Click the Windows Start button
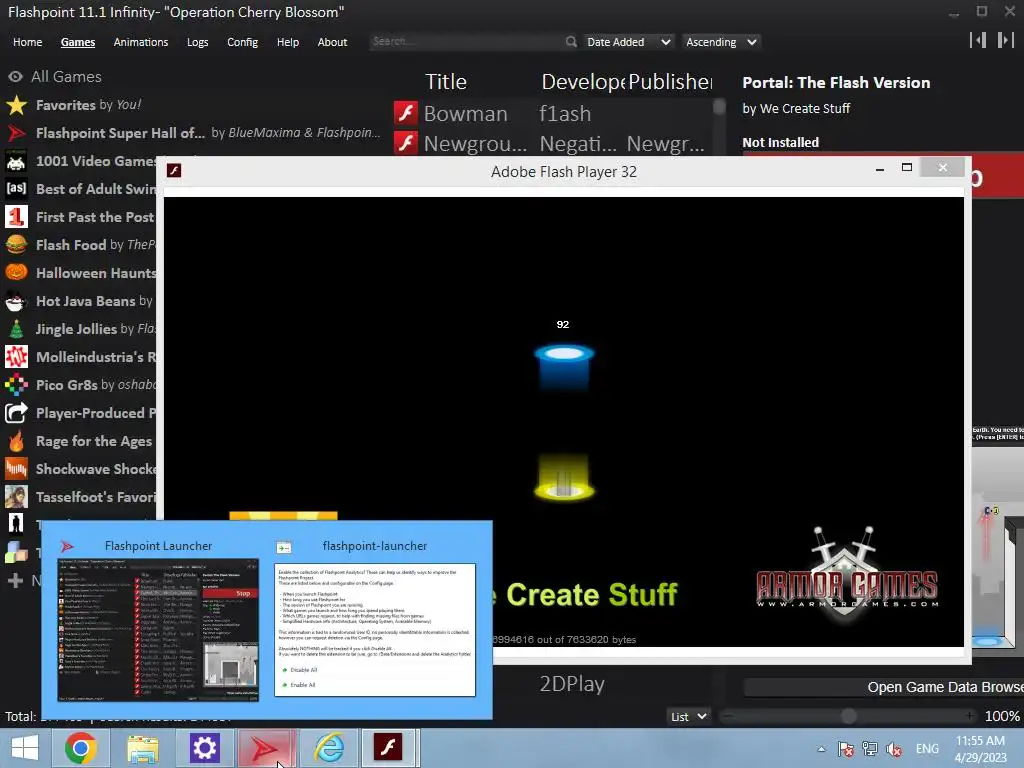Screen dimensions: 1024x768 [25, 748]
